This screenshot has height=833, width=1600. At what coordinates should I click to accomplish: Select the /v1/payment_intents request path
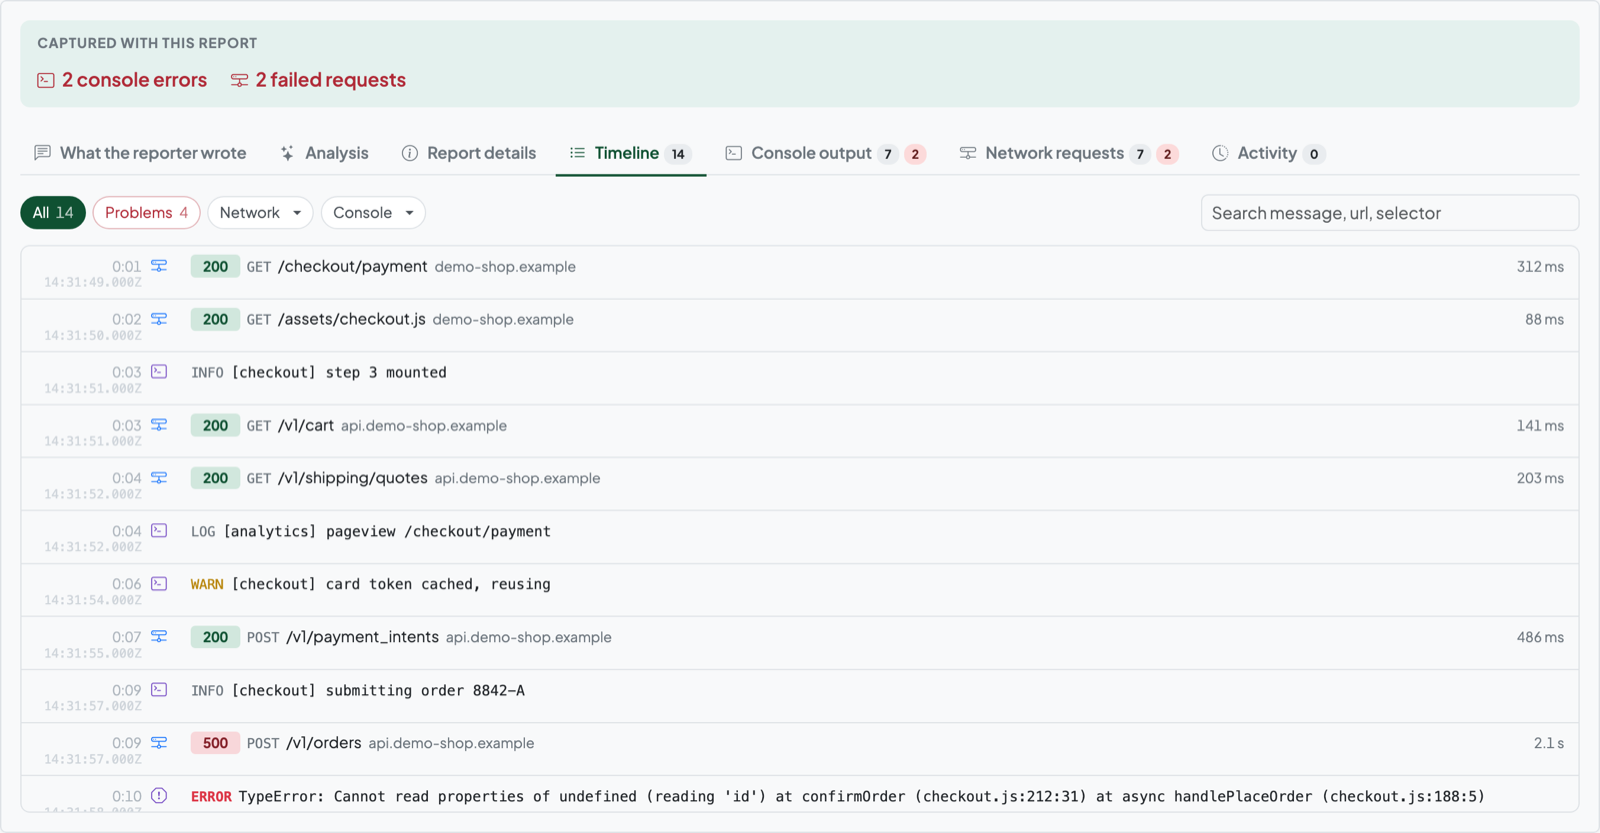pyautogui.click(x=363, y=637)
